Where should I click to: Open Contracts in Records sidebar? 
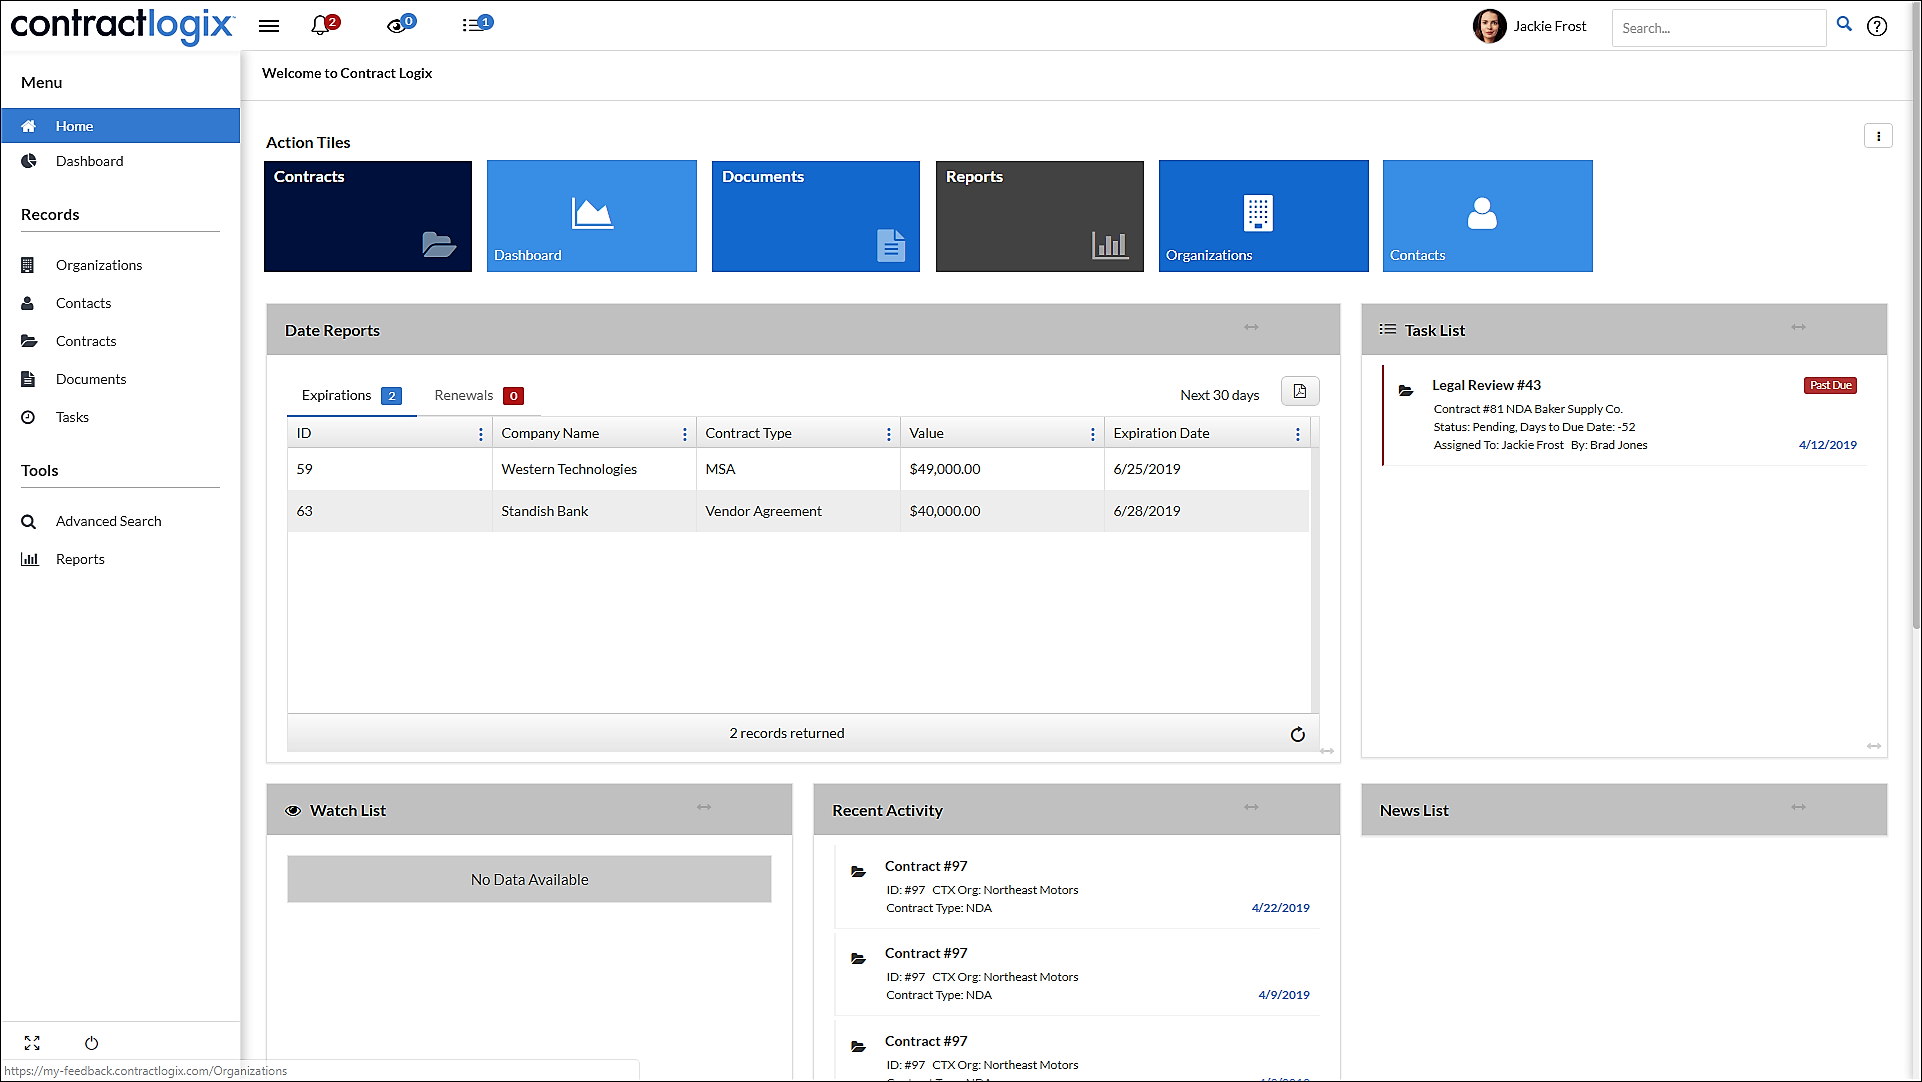coord(120,341)
